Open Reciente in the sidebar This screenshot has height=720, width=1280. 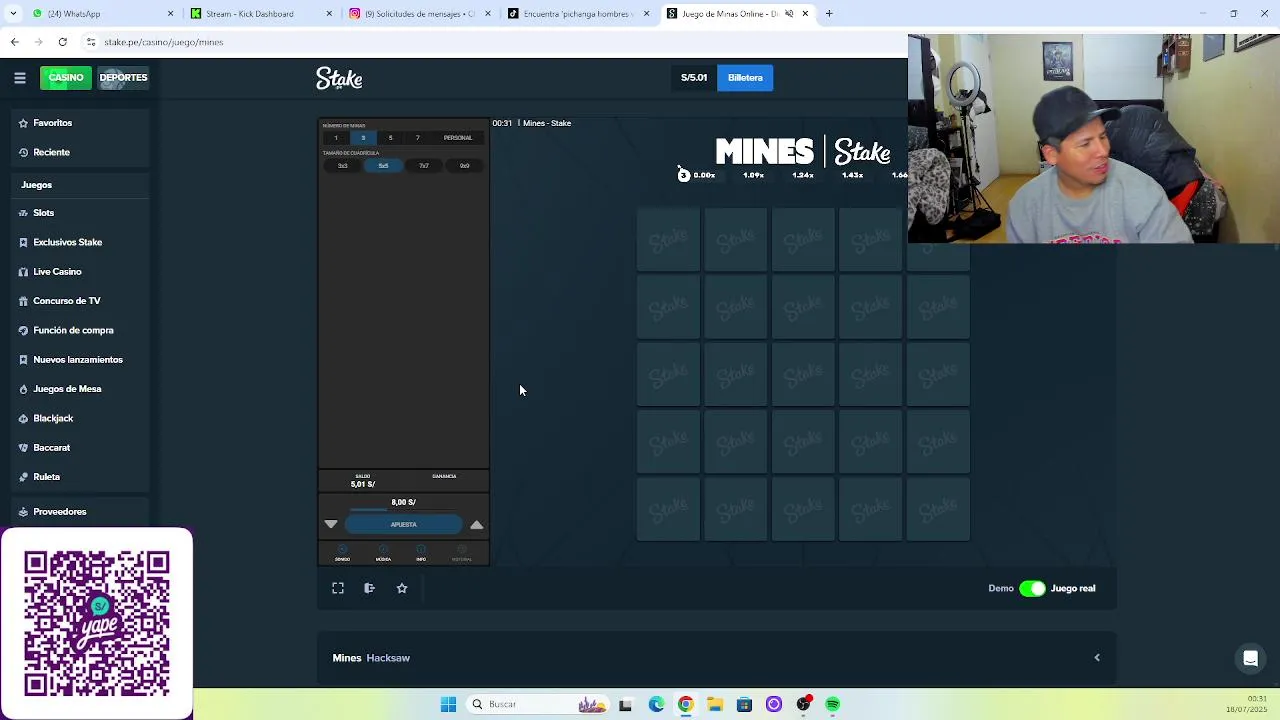tap(51, 152)
